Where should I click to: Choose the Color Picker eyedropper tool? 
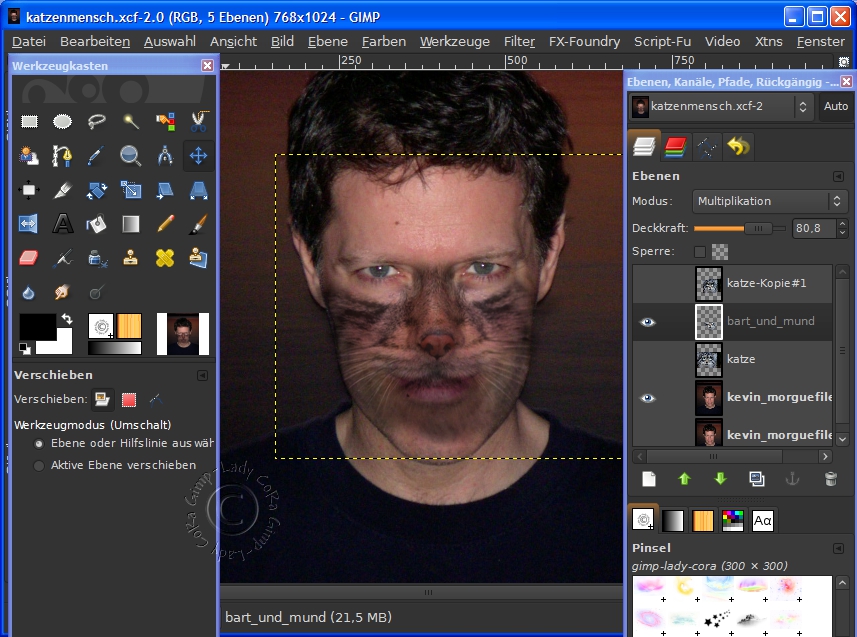pyautogui.click(x=97, y=156)
